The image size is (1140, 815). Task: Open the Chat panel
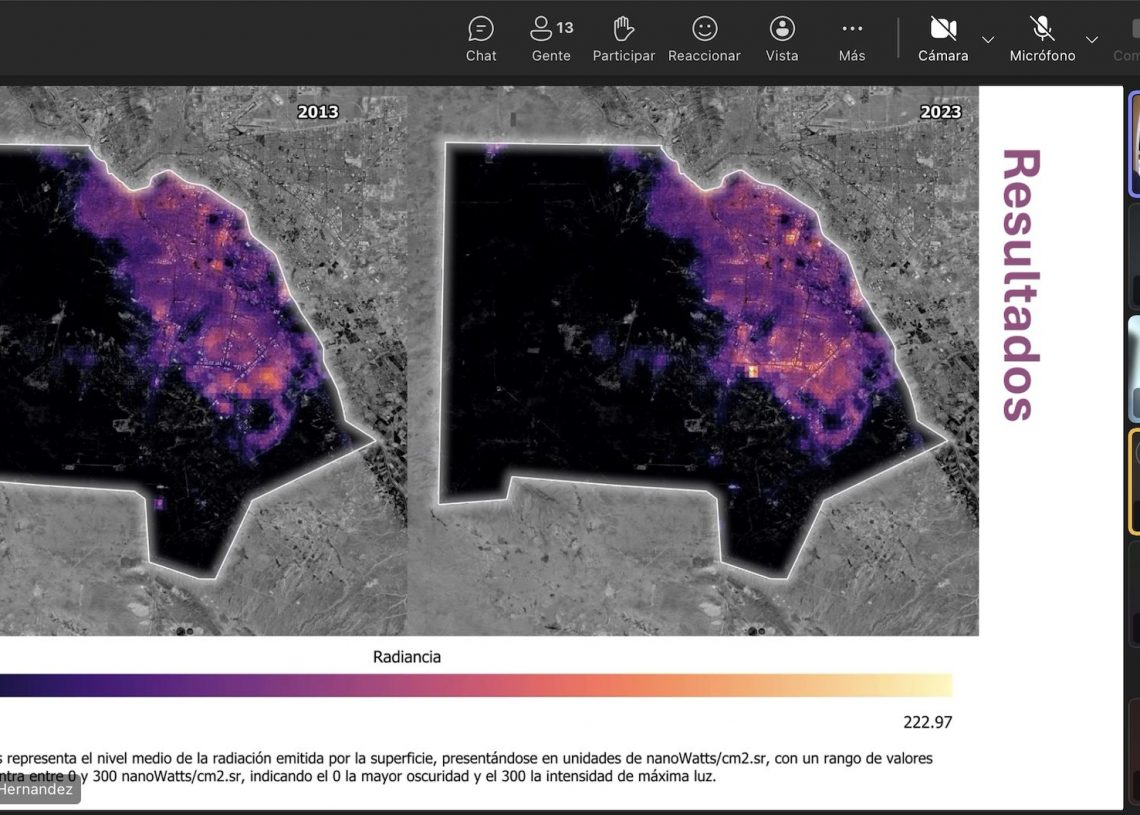coord(481,39)
